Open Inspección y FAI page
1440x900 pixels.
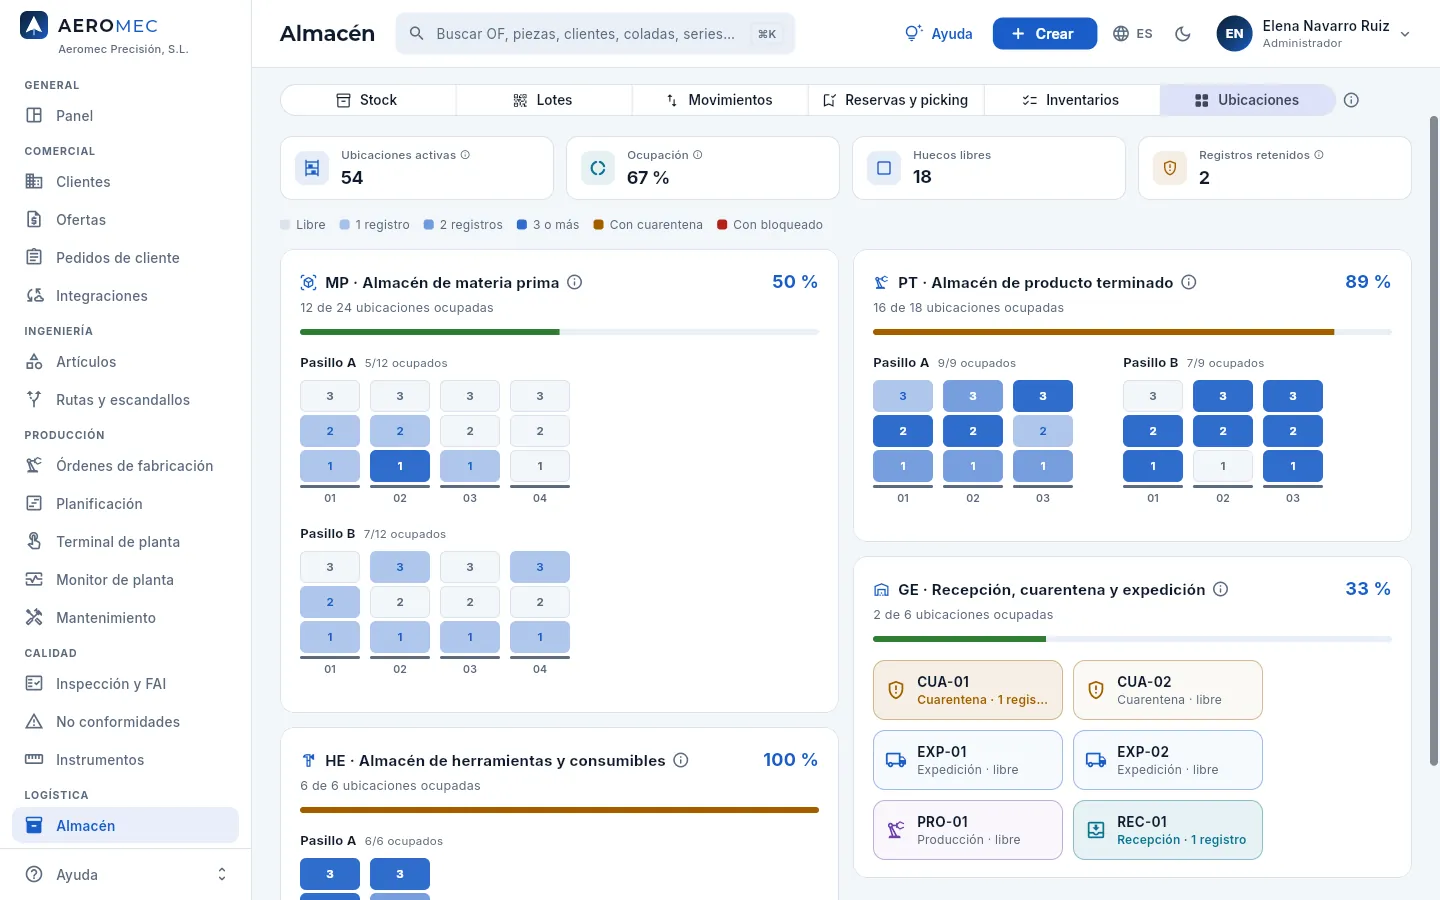[x=125, y=684]
